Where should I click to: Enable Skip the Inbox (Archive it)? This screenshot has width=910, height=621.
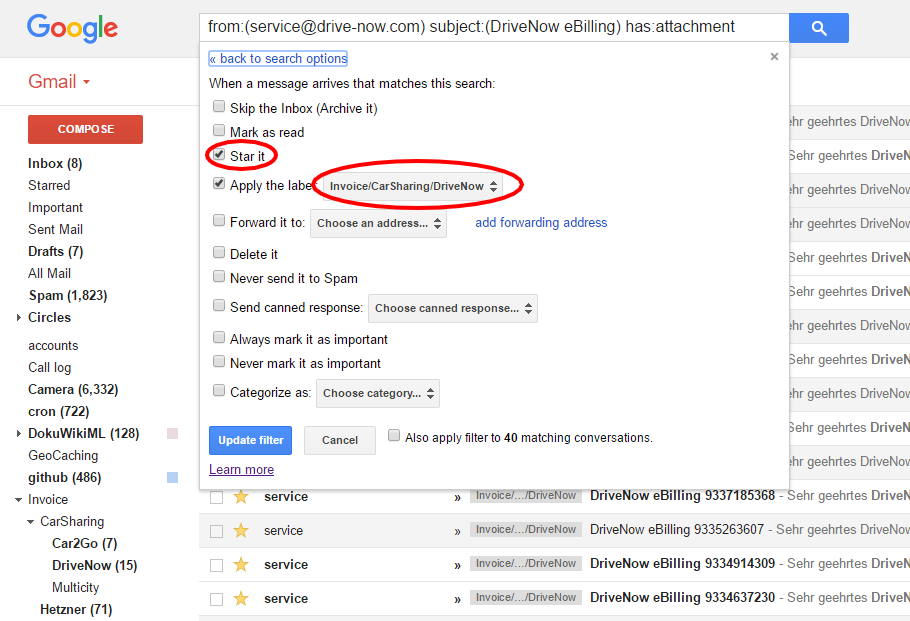tap(219, 106)
